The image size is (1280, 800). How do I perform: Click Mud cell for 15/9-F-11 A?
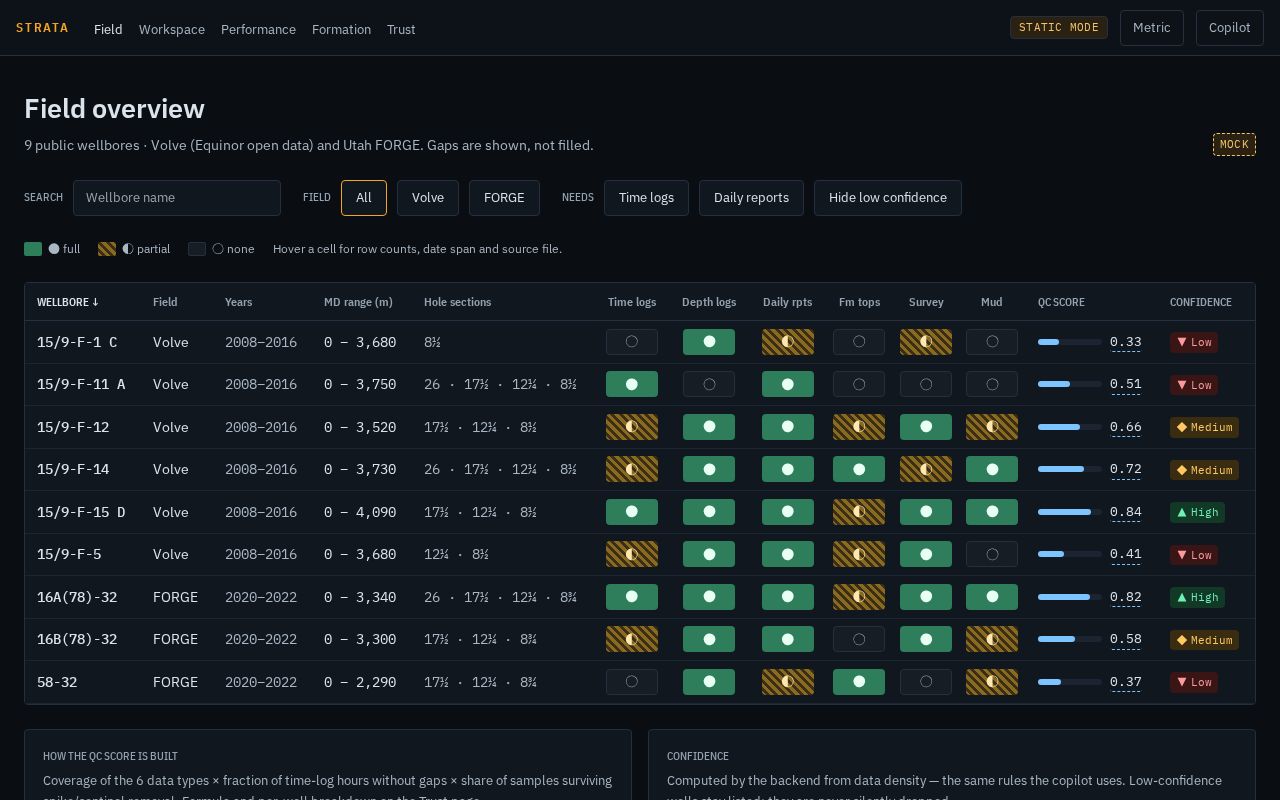point(992,384)
